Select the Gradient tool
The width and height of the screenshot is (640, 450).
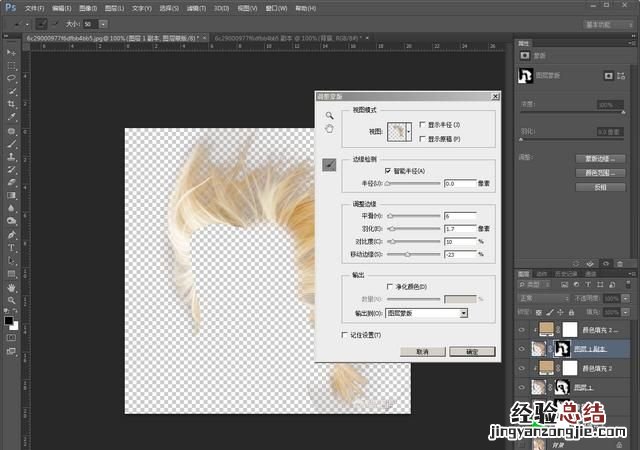pos(11,196)
